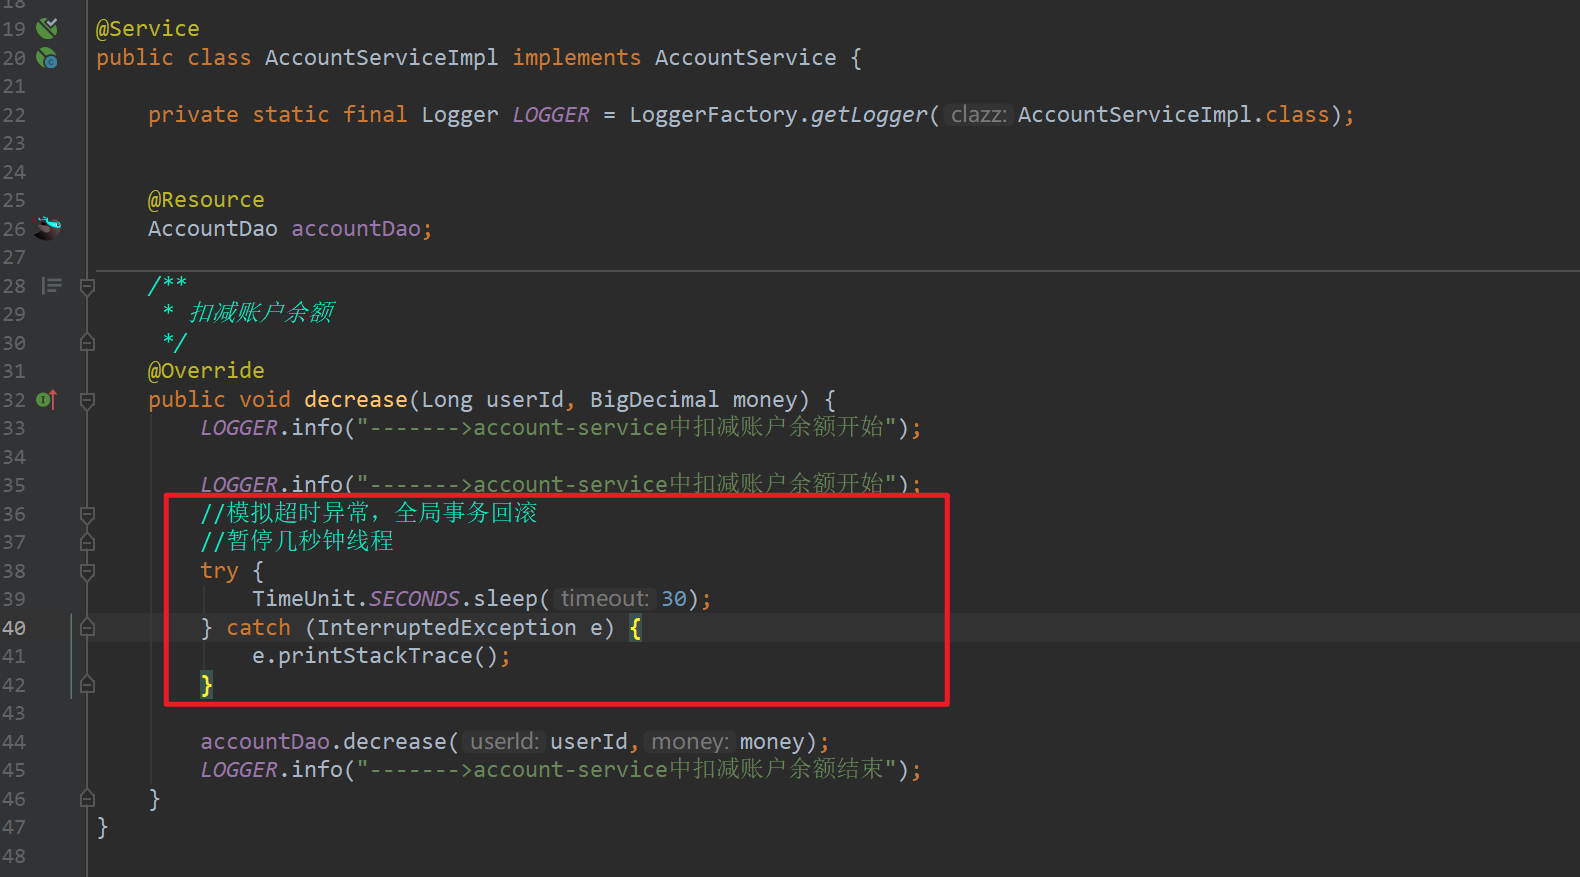The image size is (1580, 877).
Task: Click the LOGGER constant in its declaration
Action: [551, 115]
